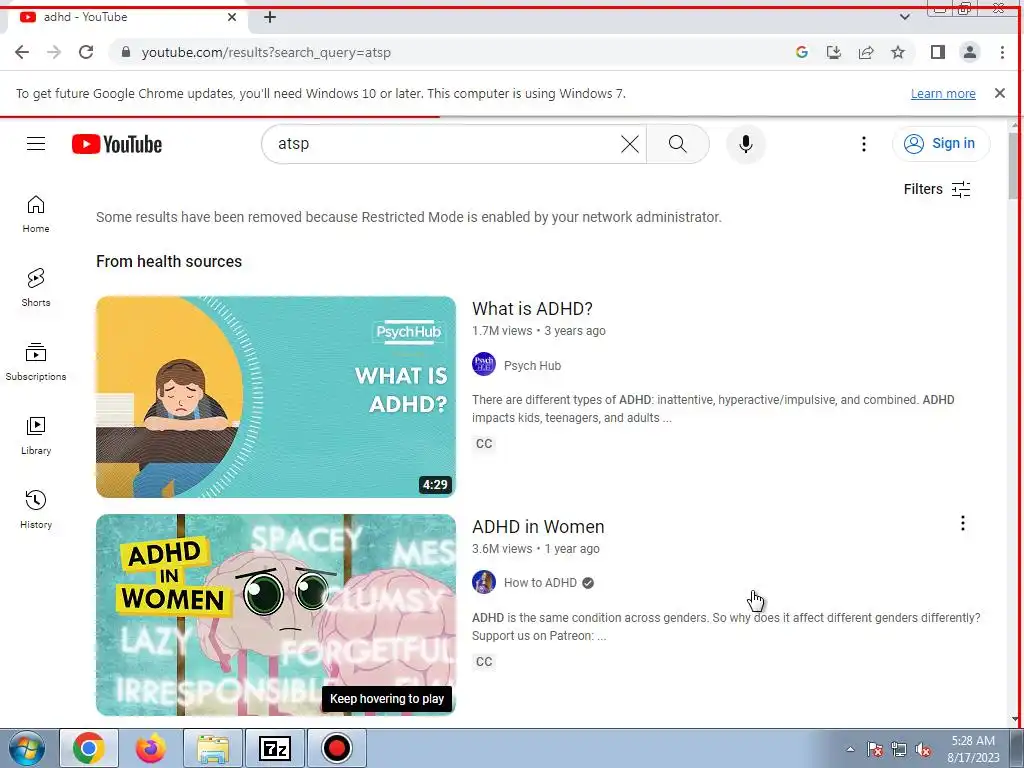1024x768 pixels.
Task: Click '1.7M views • 3 years ago' text
Action: point(539,331)
